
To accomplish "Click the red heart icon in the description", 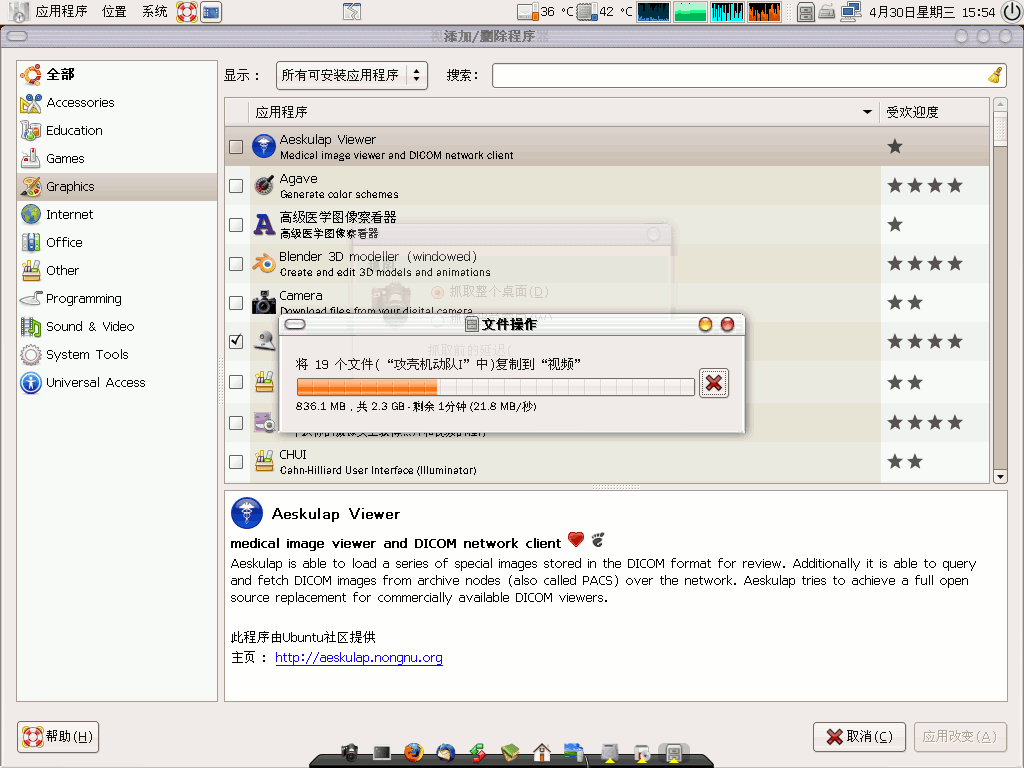I will click(576, 539).
